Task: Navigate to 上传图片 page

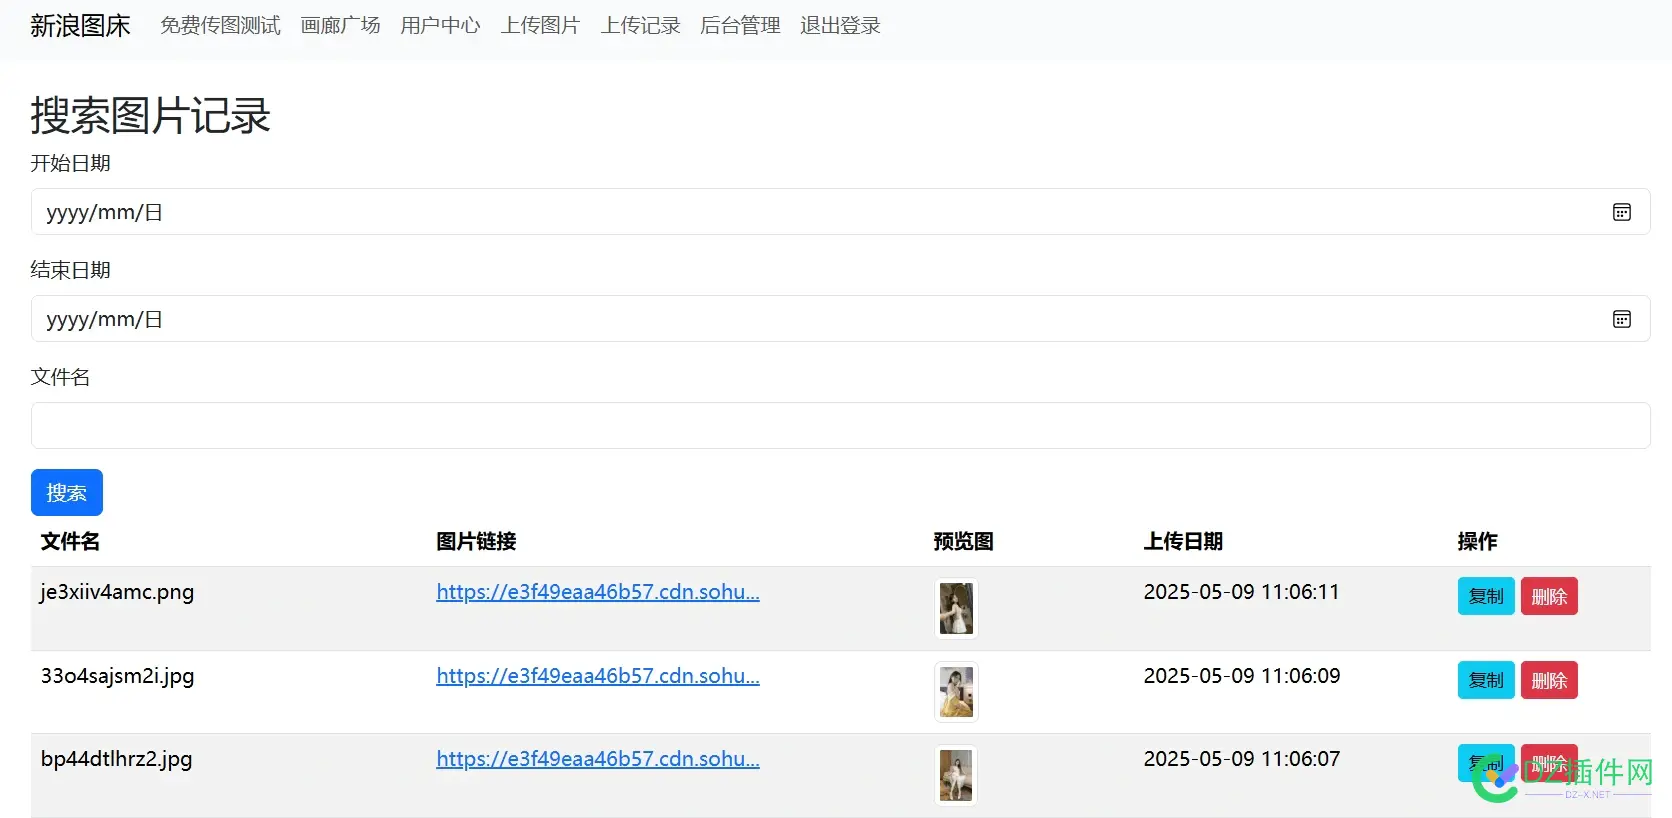Action: (x=540, y=26)
